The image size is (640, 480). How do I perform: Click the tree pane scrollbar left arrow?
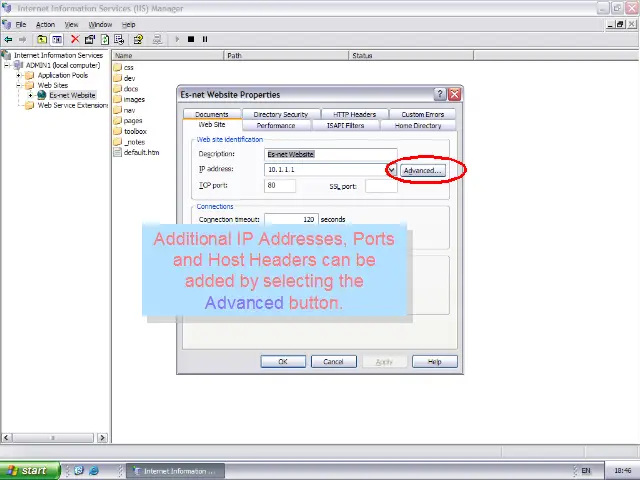point(6,438)
